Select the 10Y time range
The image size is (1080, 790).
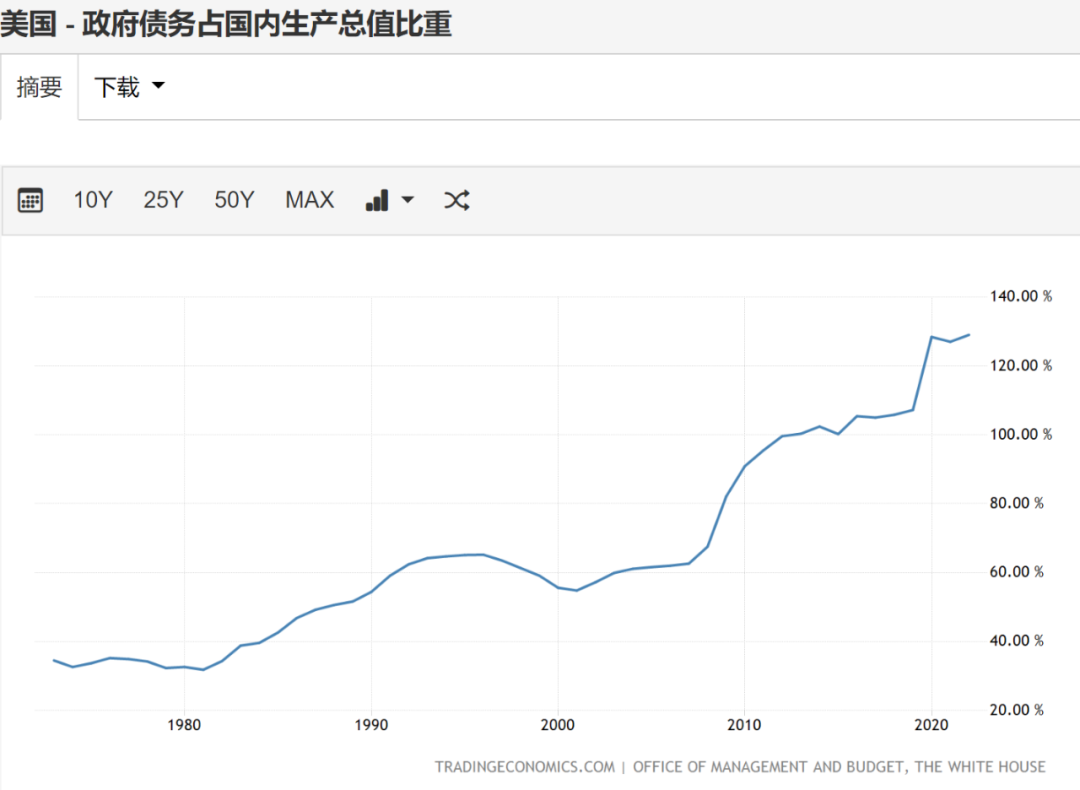(92, 200)
